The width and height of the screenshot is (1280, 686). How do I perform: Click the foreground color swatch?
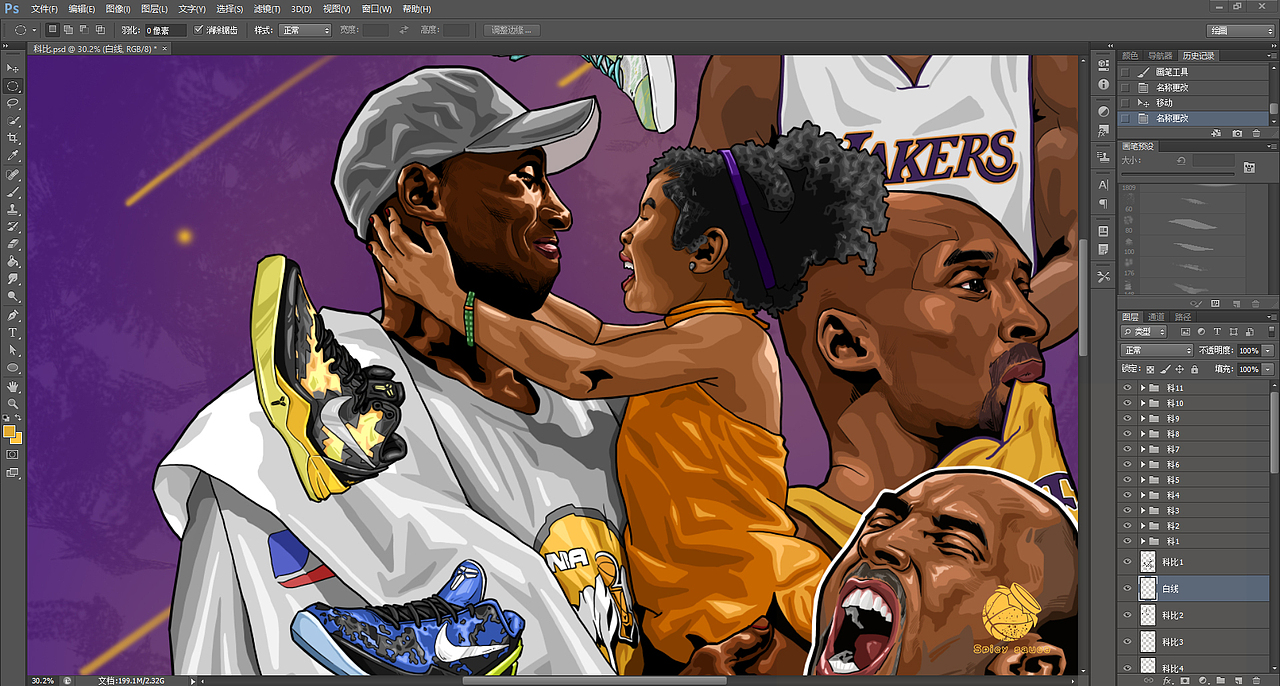tap(9, 431)
